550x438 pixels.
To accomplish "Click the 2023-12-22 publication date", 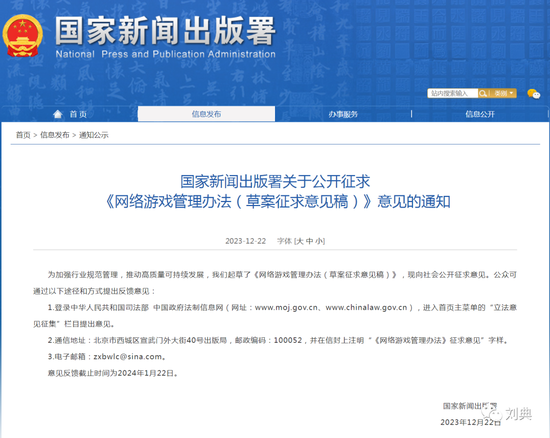I will (246, 241).
